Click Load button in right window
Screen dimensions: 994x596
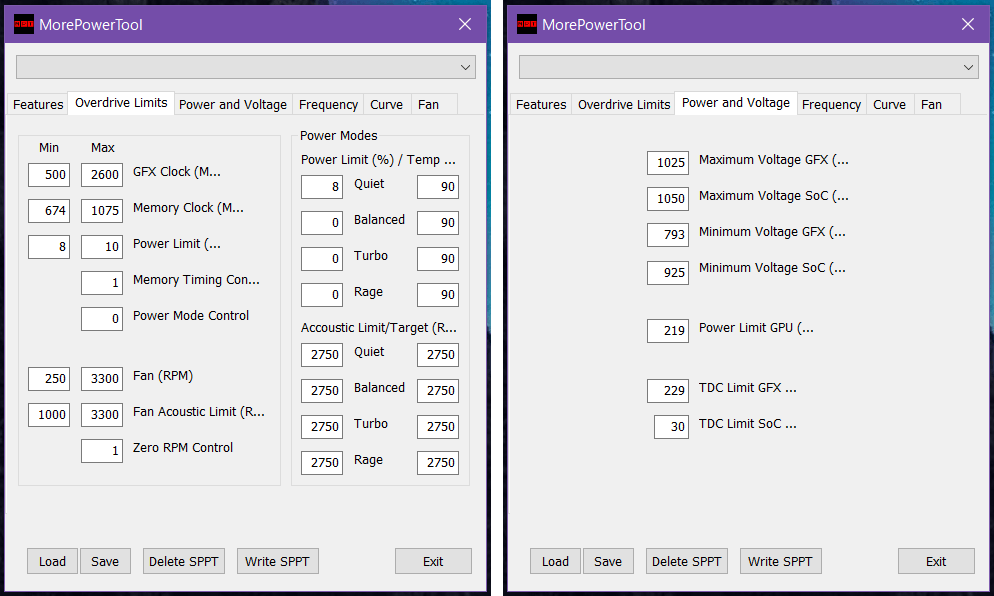point(555,561)
